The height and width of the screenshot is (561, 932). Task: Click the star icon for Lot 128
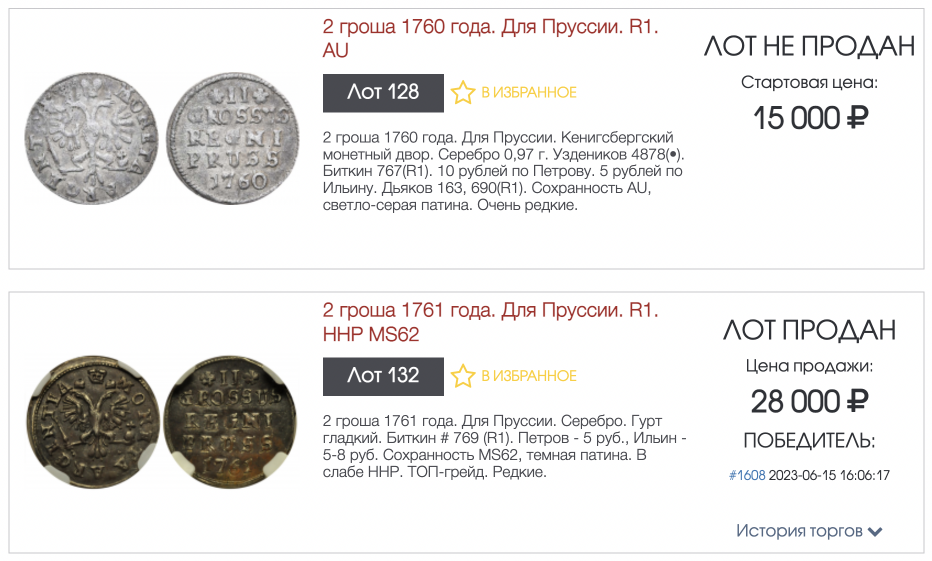(462, 93)
